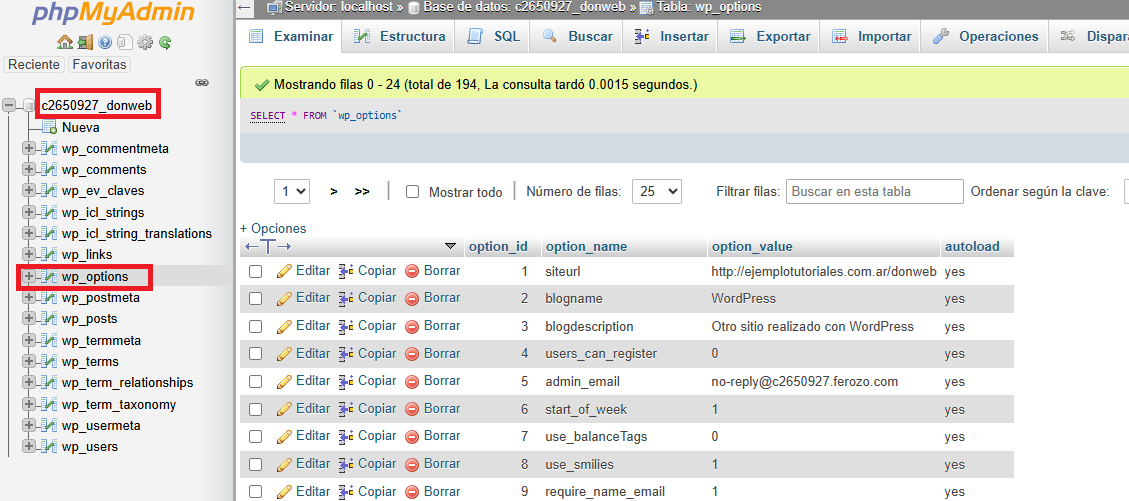Viewport: 1129px width, 501px height.
Task: Click the red Borrar icon for blogdescription row
Action: (x=412, y=327)
